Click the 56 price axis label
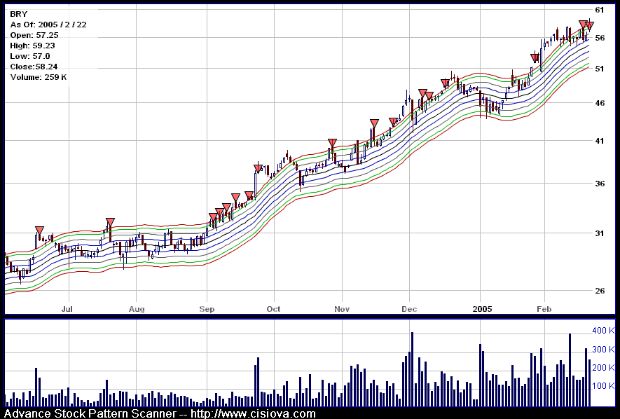Viewport: 620px width, 419px height. [599, 38]
